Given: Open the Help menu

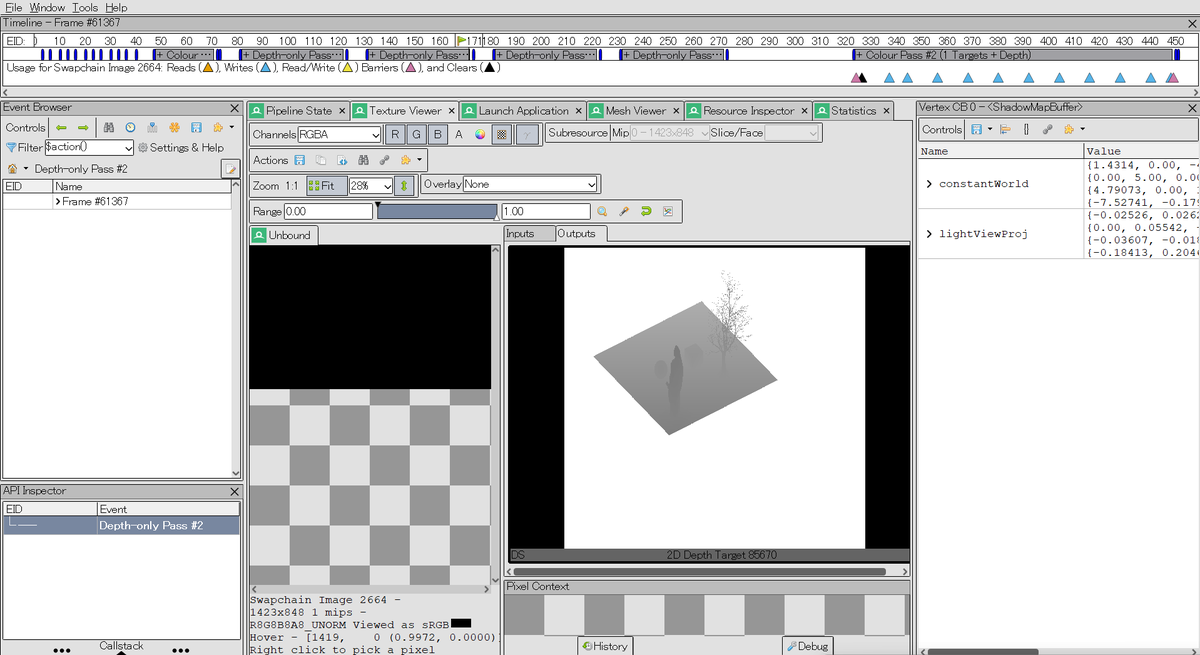Looking at the screenshot, I should [x=116, y=7].
